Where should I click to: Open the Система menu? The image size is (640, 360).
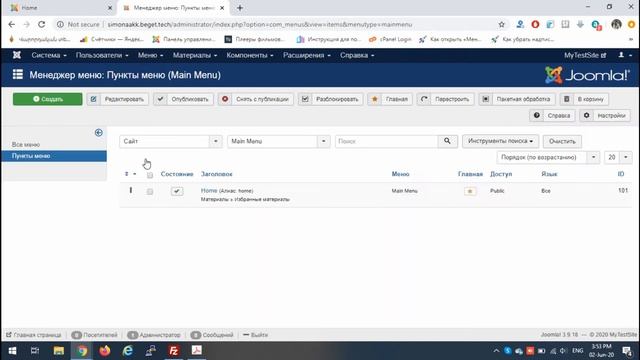click(x=49, y=55)
